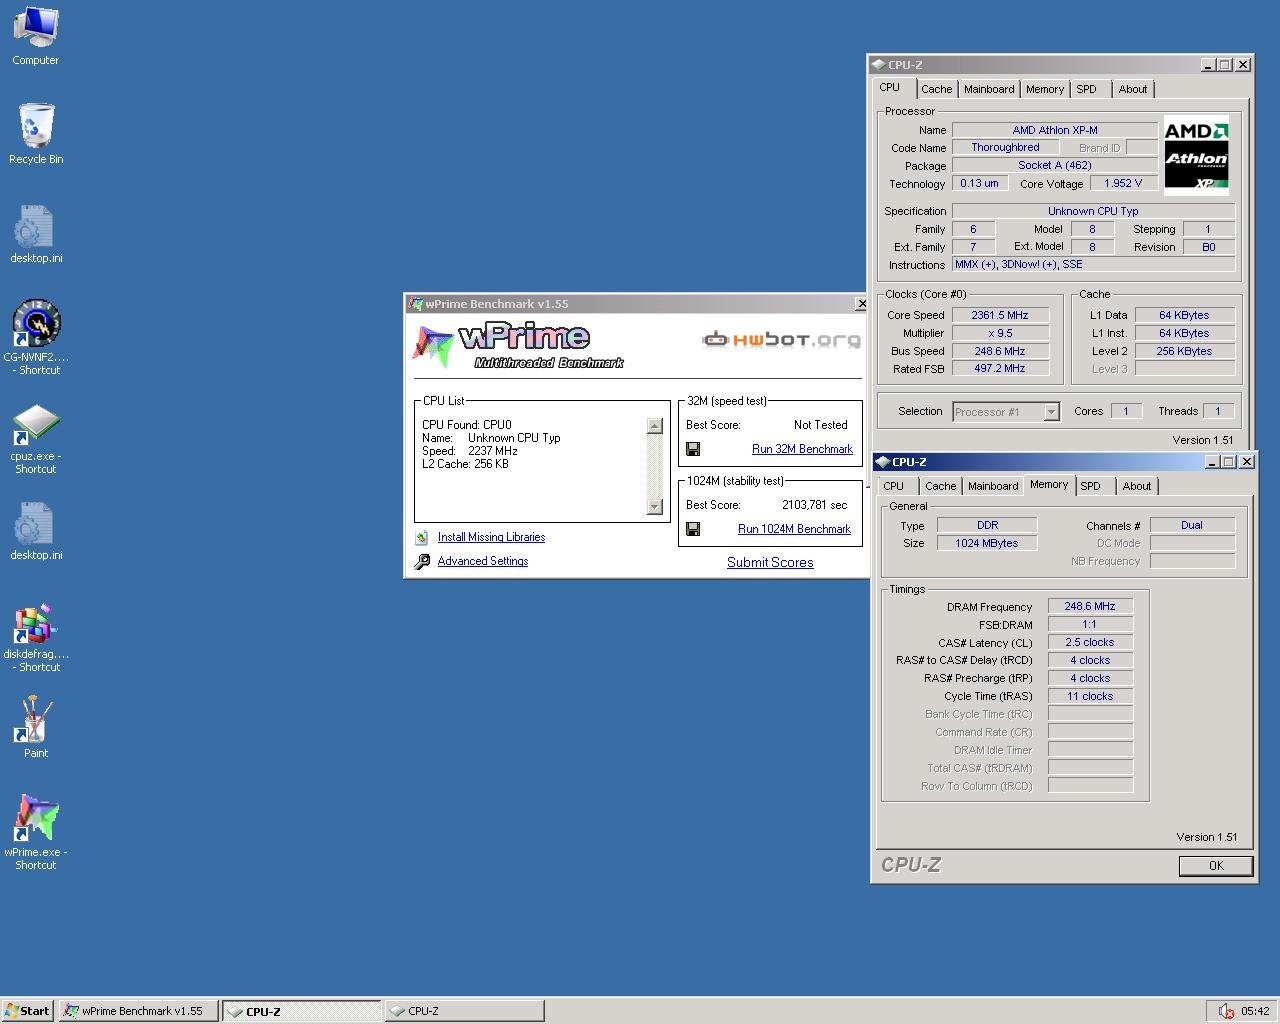
Task: Switch to Mainboard tab in lower CPU-Z
Action: click(993, 486)
